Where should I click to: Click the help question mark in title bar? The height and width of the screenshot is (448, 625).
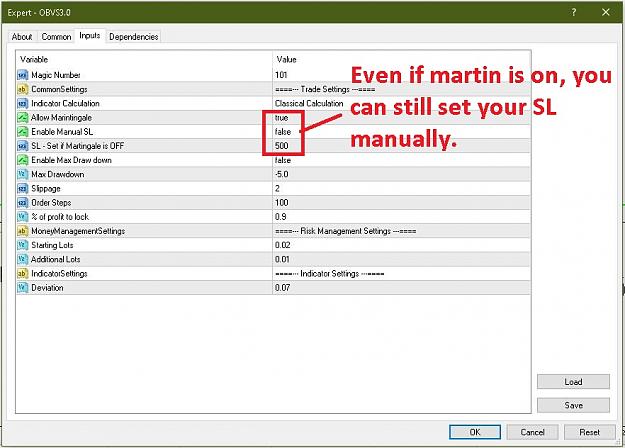[574, 12]
